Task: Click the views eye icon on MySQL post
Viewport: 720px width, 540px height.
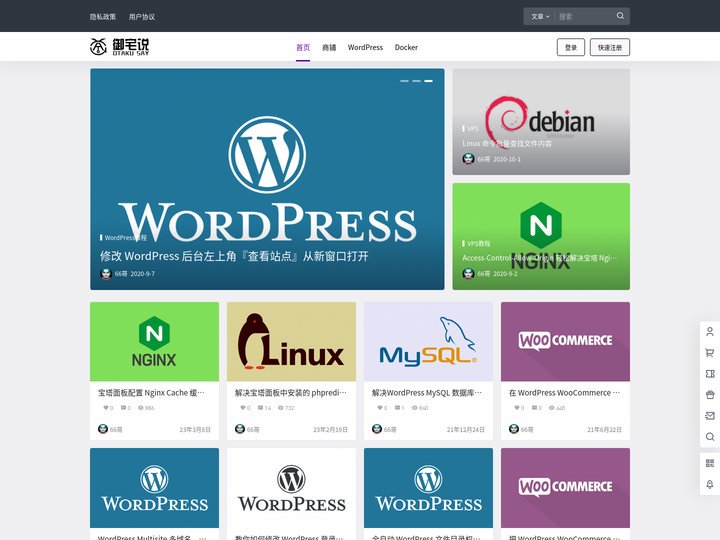Action: coord(415,408)
